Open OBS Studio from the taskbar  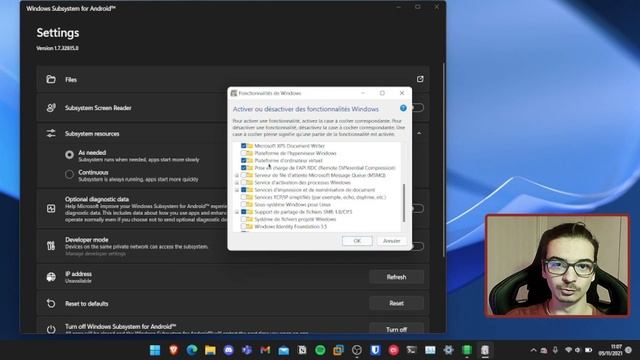click(357, 350)
